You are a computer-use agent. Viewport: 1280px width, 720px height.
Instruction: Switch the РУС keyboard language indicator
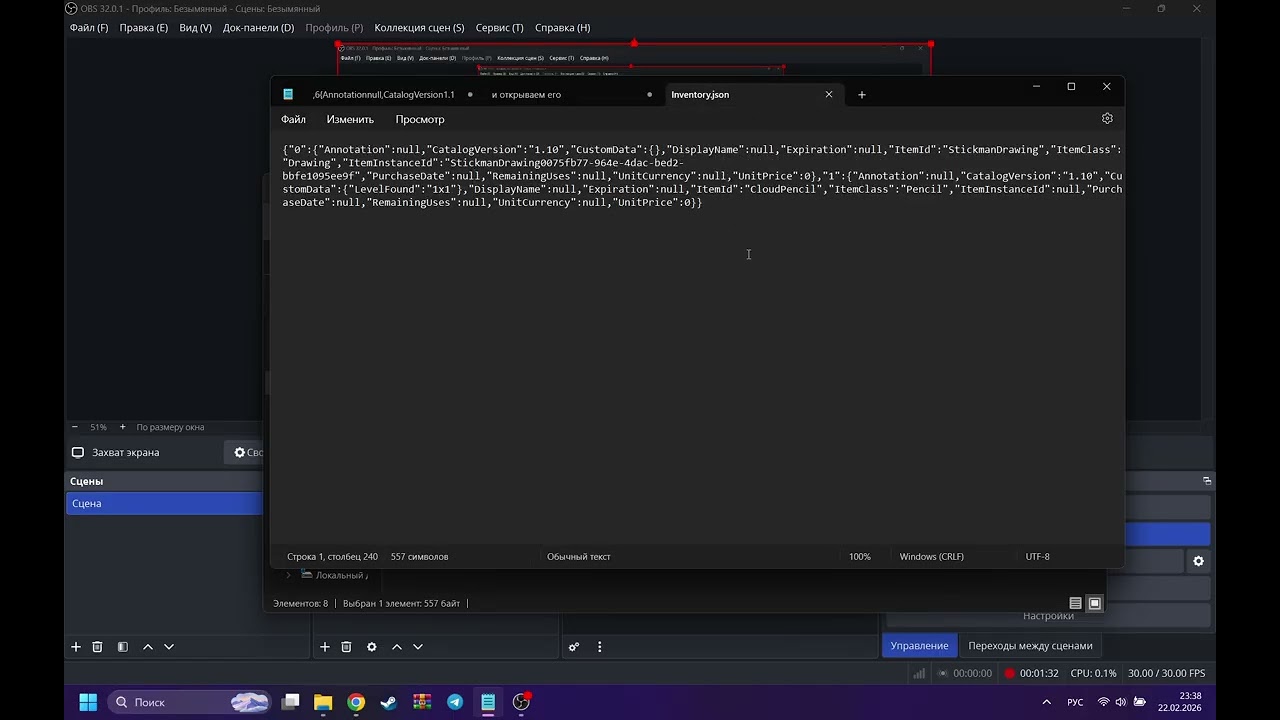[x=1075, y=702]
